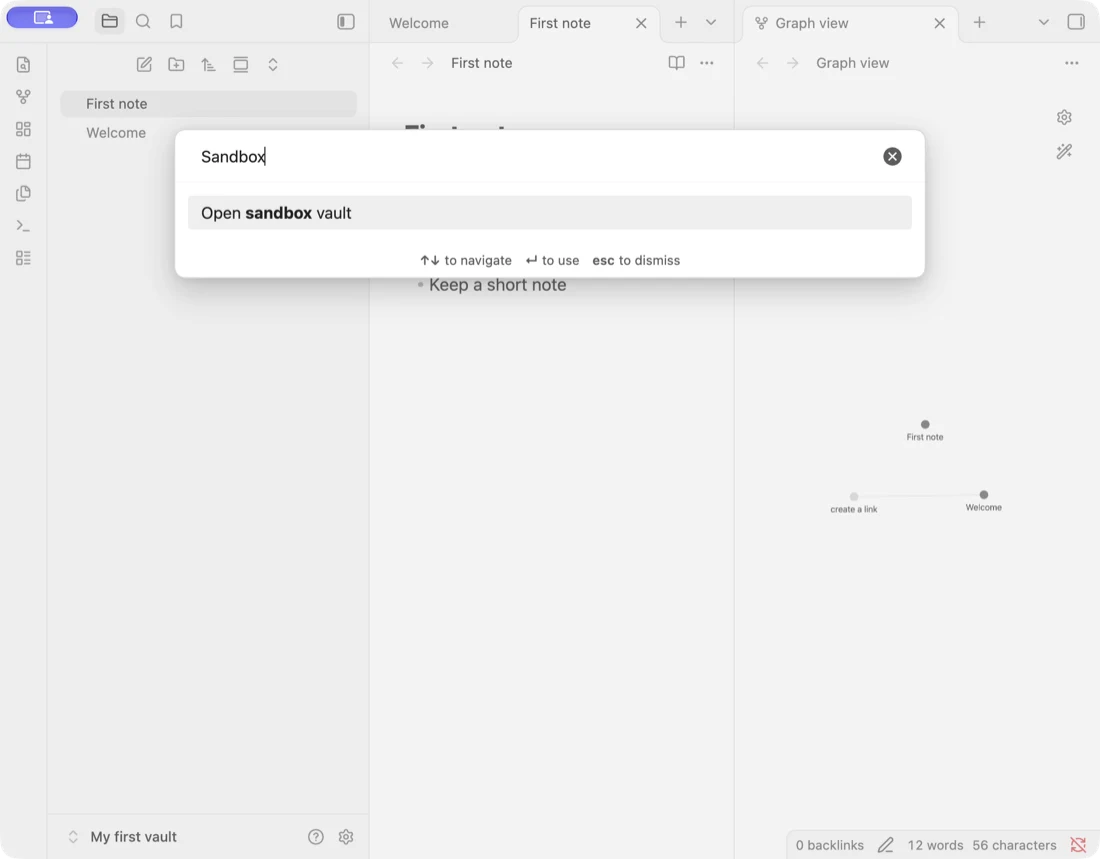Switch First note to reading view
Image resolution: width=1100 pixels, height=859 pixels.
coord(676,63)
